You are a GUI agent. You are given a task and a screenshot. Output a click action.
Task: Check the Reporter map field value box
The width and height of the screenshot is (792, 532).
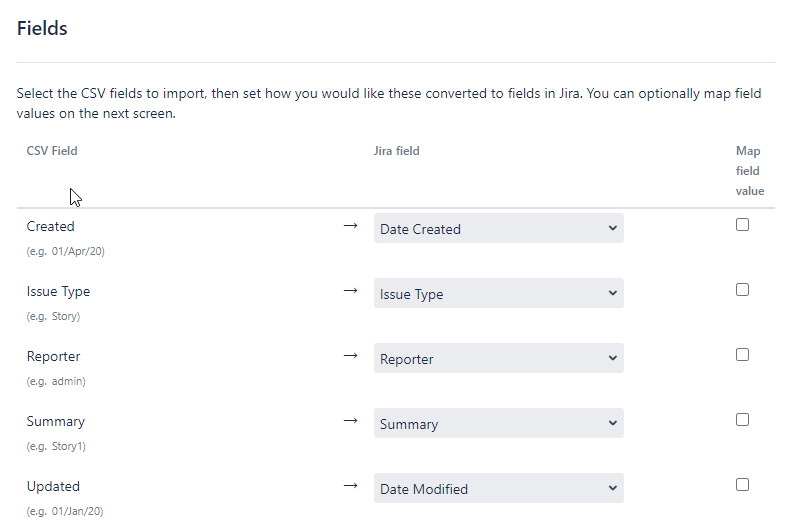tap(742, 355)
